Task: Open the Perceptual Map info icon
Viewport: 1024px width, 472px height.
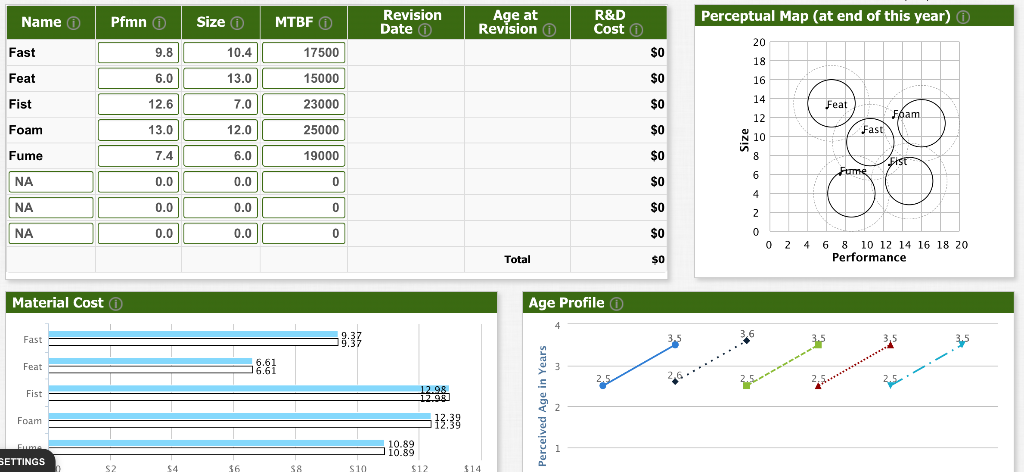Action: pos(963,16)
